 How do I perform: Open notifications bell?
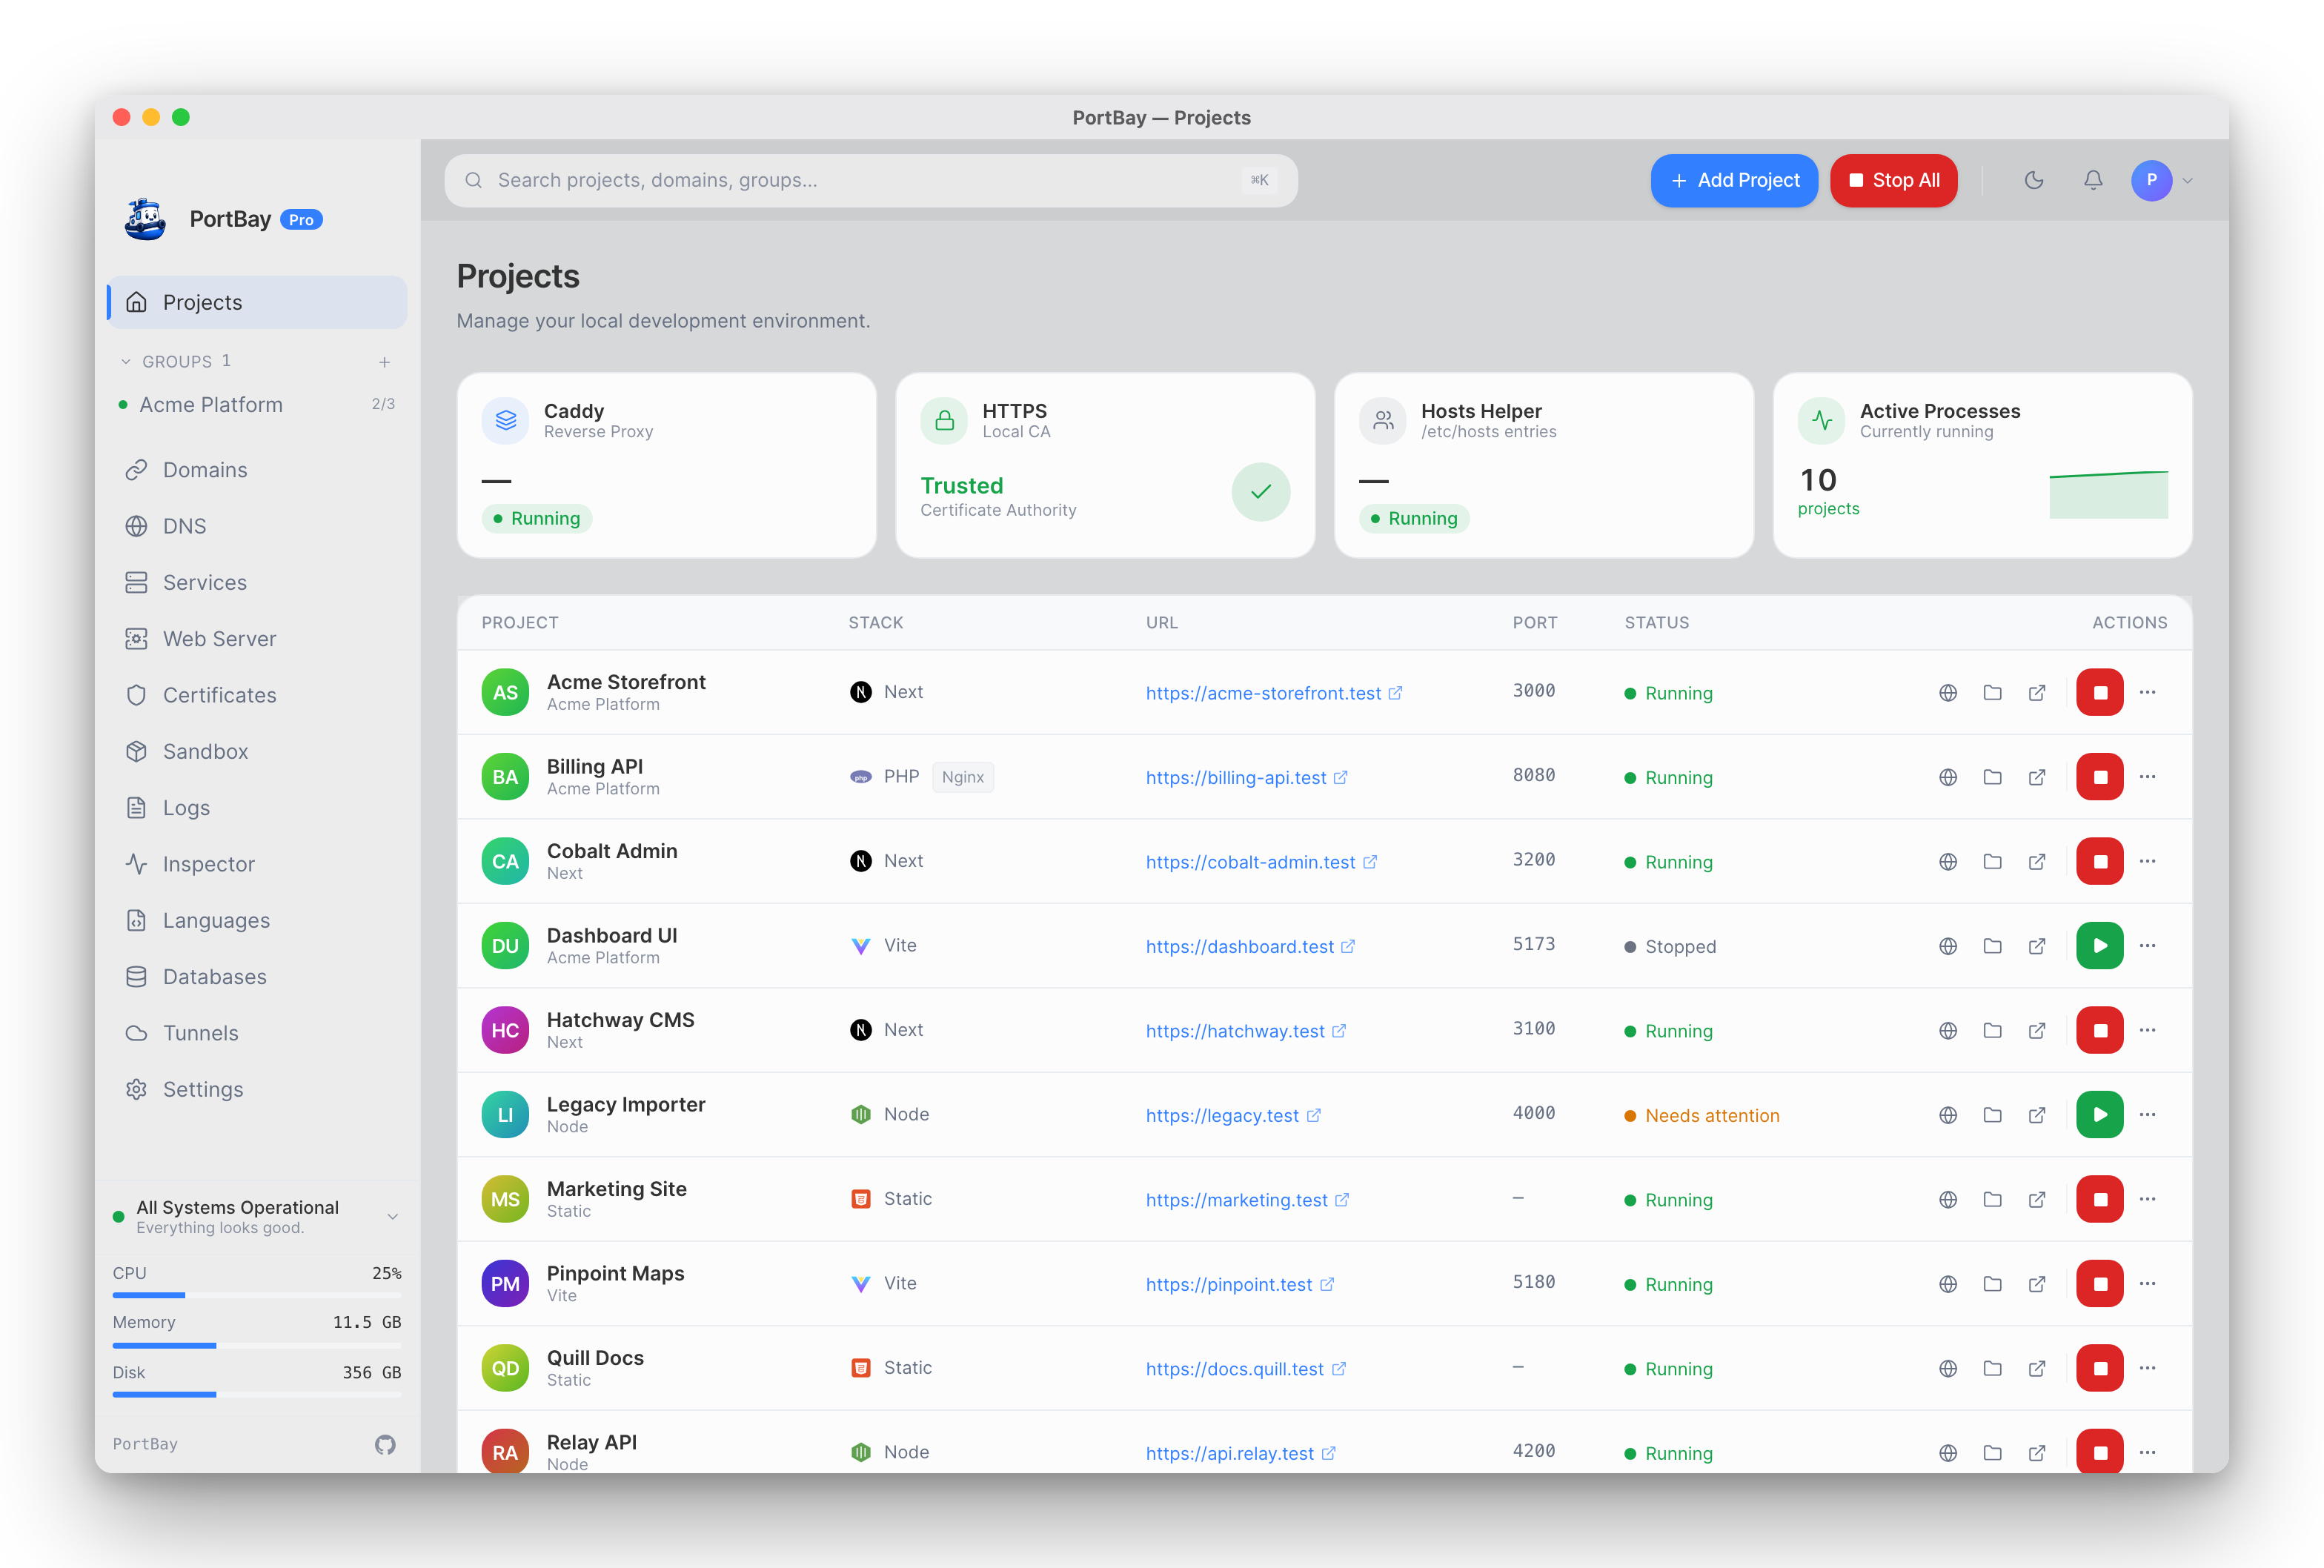pyautogui.click(x=2092, y=180)
